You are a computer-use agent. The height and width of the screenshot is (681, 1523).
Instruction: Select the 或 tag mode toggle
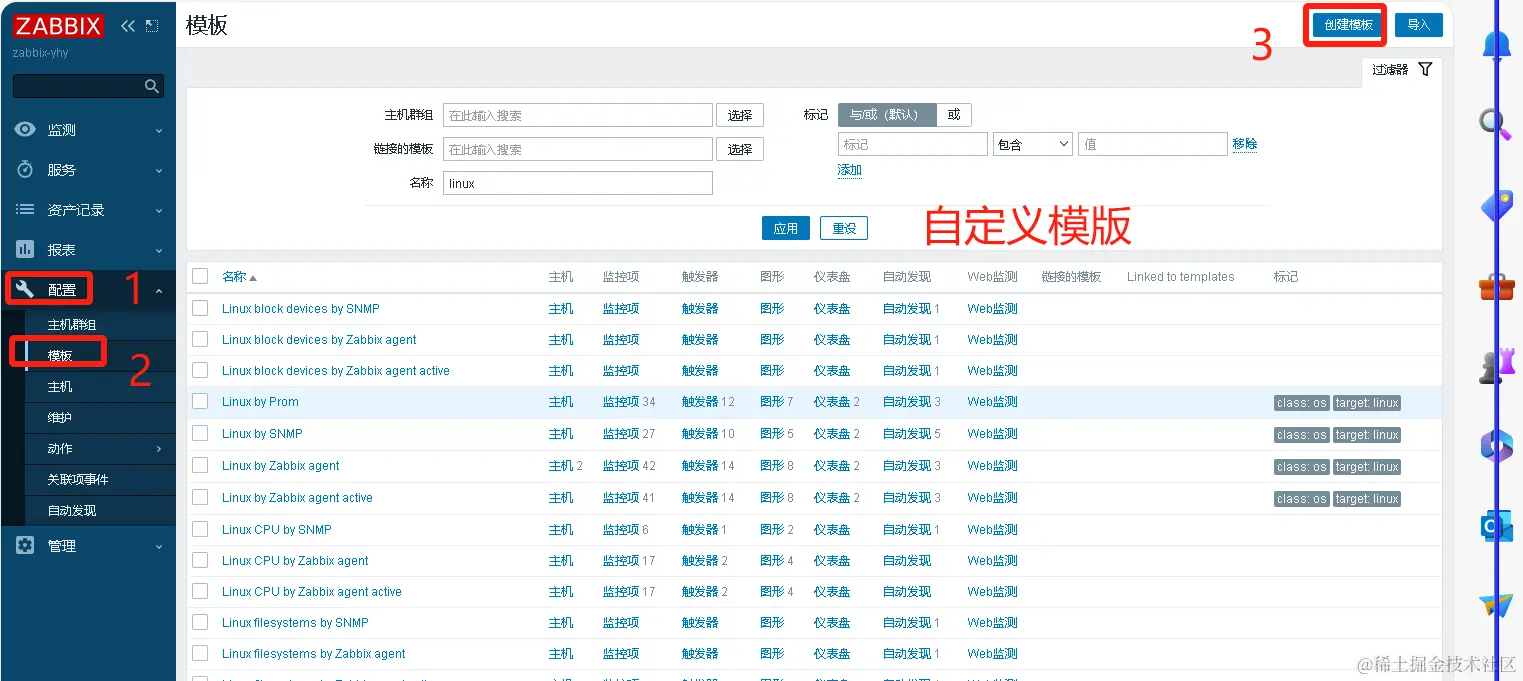pyautogui.click(x=954, y=115)
